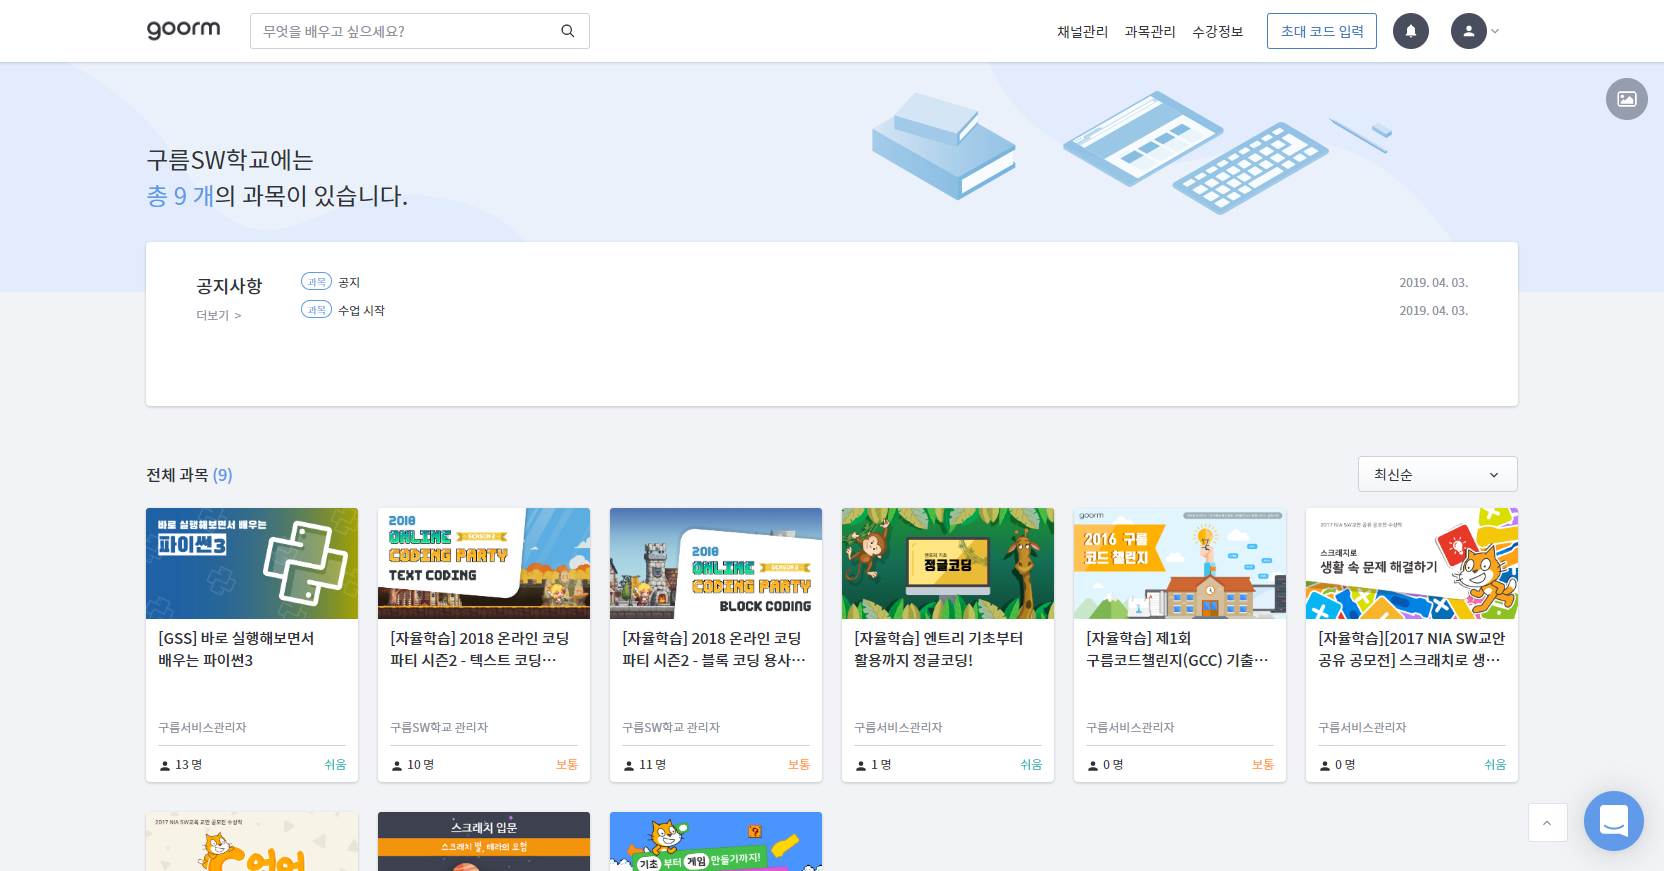Expand the 최신순 sort dropdown
This screenshot has width=1664, height=871.
click(1437, 474)
